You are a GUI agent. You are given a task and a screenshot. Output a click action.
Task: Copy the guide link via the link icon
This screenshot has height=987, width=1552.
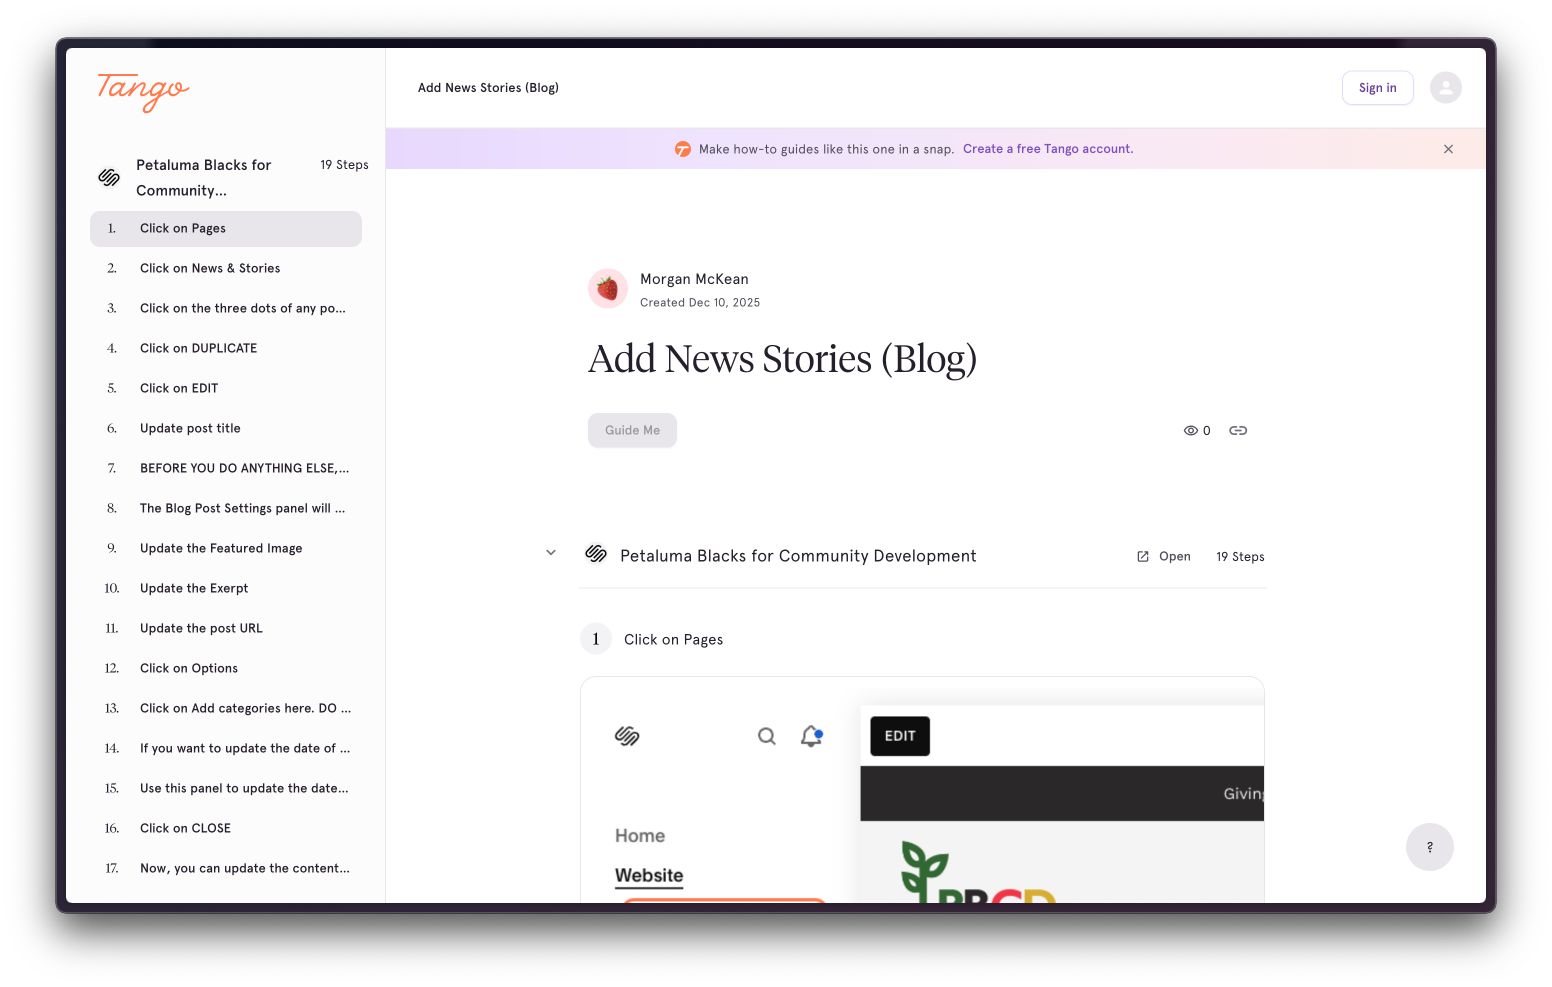tap(1238, 430)
